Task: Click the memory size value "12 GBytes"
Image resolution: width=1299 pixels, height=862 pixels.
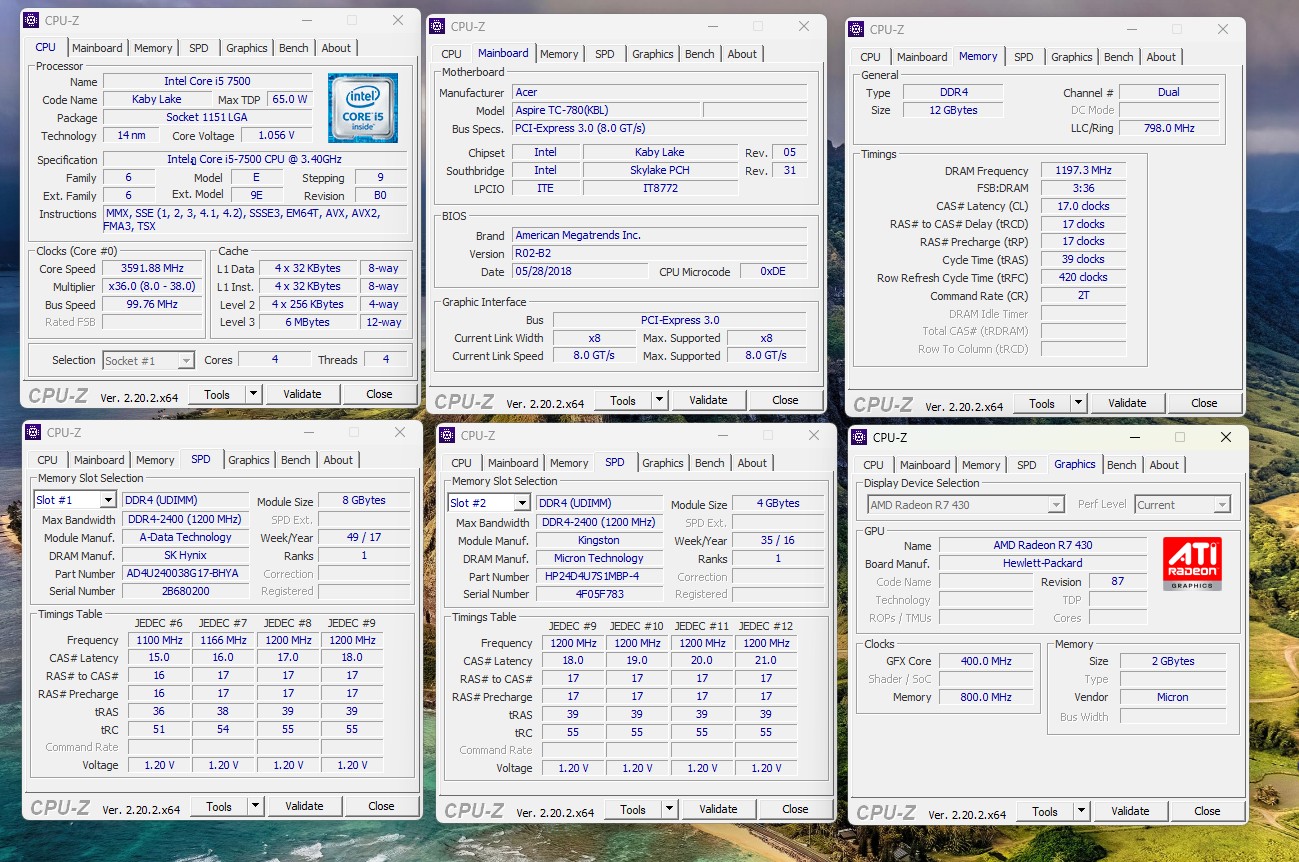Action: point(953,110)
